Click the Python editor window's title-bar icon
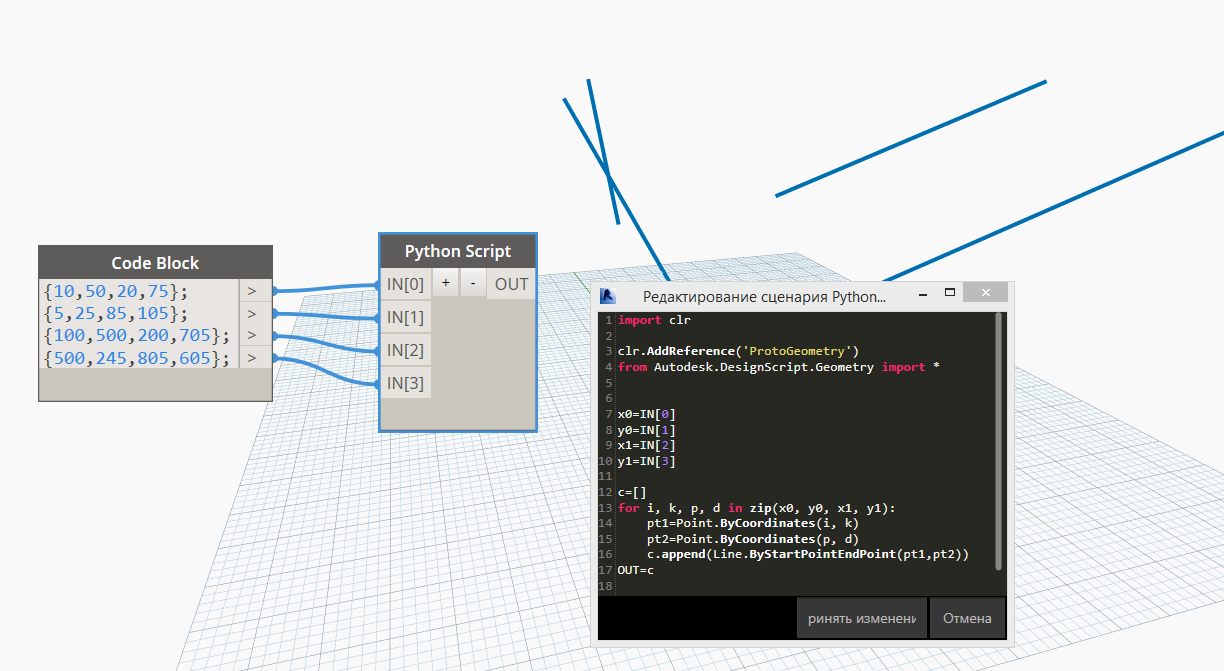The height and width of the screenshot is (671, 1224). 606,296
